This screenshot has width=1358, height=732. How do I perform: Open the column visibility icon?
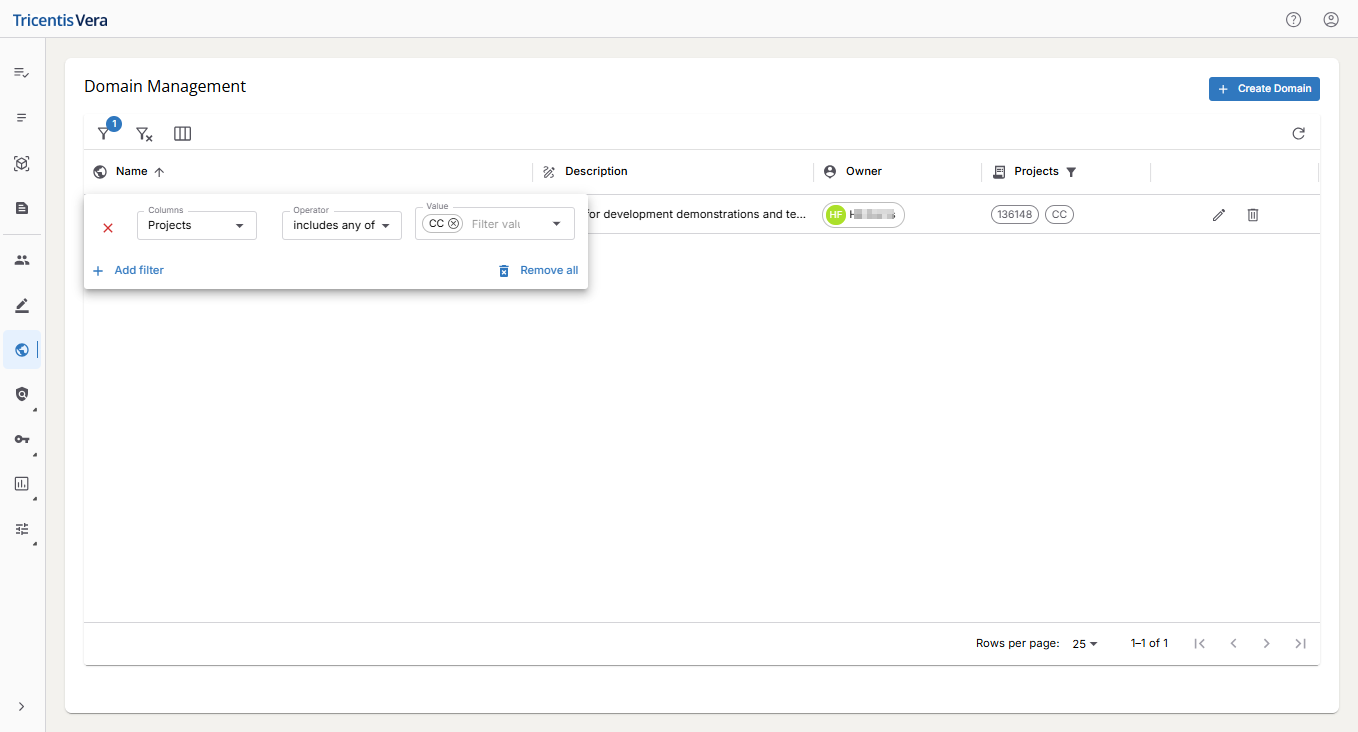[x=182, y=134]
